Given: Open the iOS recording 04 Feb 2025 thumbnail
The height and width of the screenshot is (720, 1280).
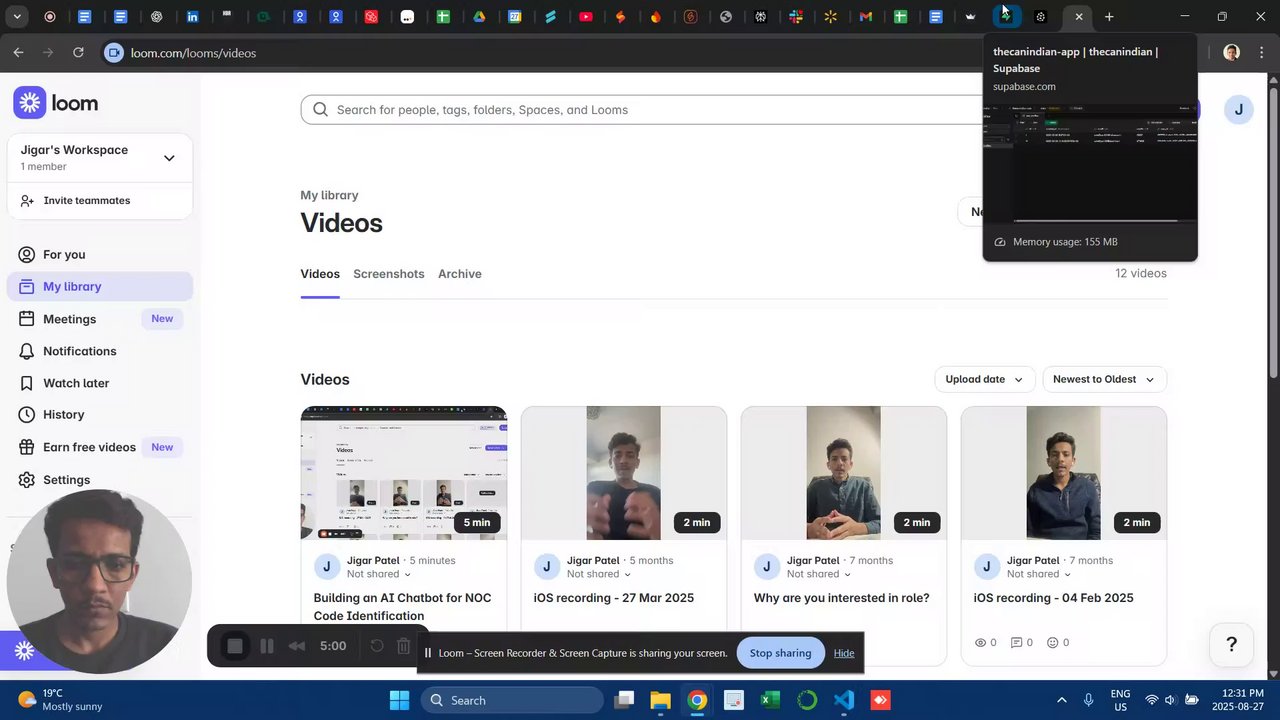Looking at the screenshot, I should (1064, 473).
